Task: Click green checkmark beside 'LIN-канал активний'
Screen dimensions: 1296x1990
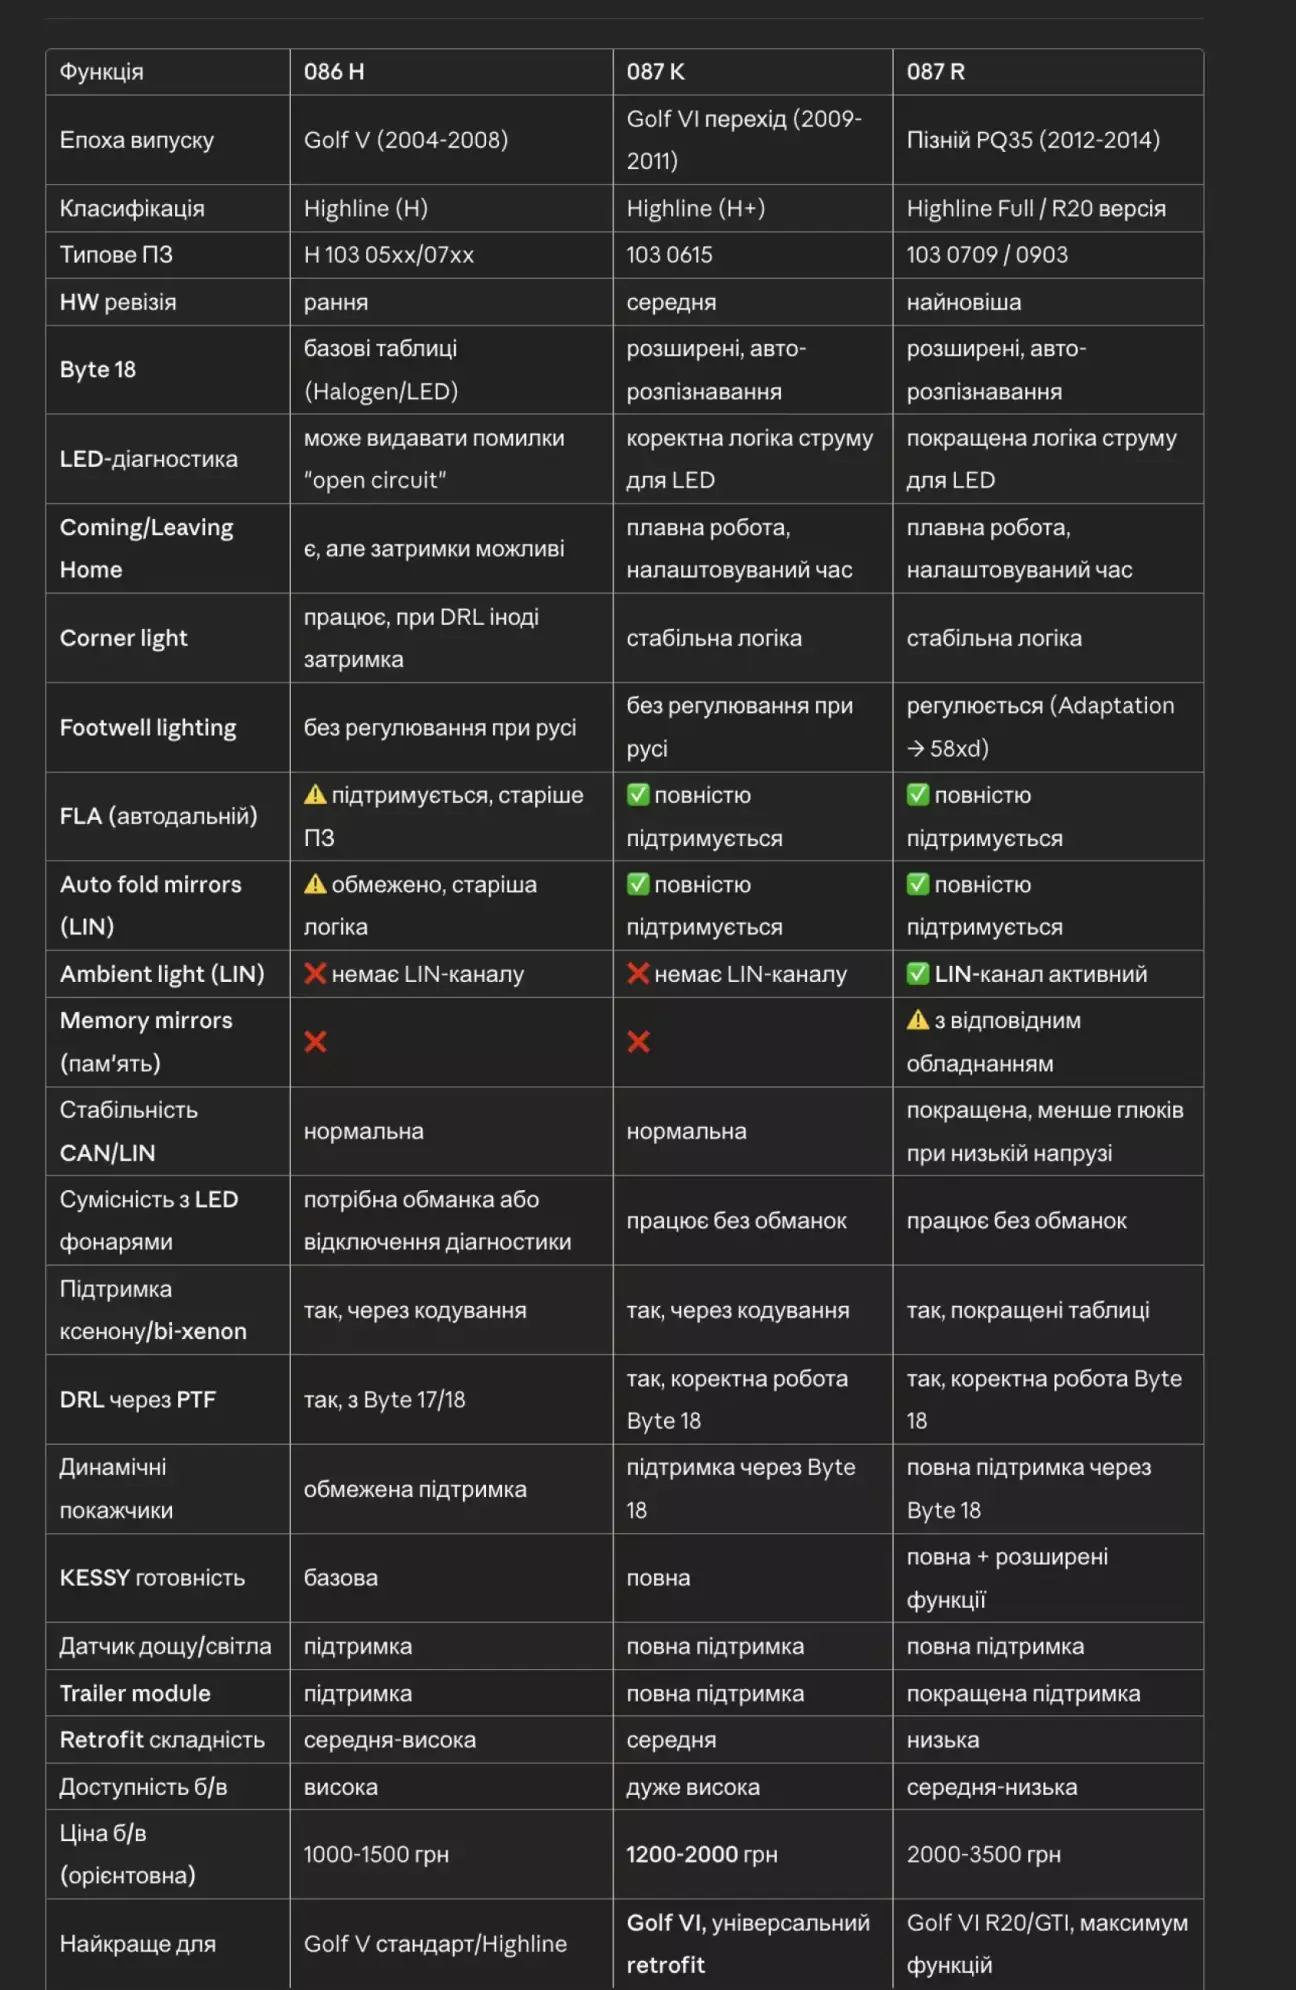Action: [918, 973]
